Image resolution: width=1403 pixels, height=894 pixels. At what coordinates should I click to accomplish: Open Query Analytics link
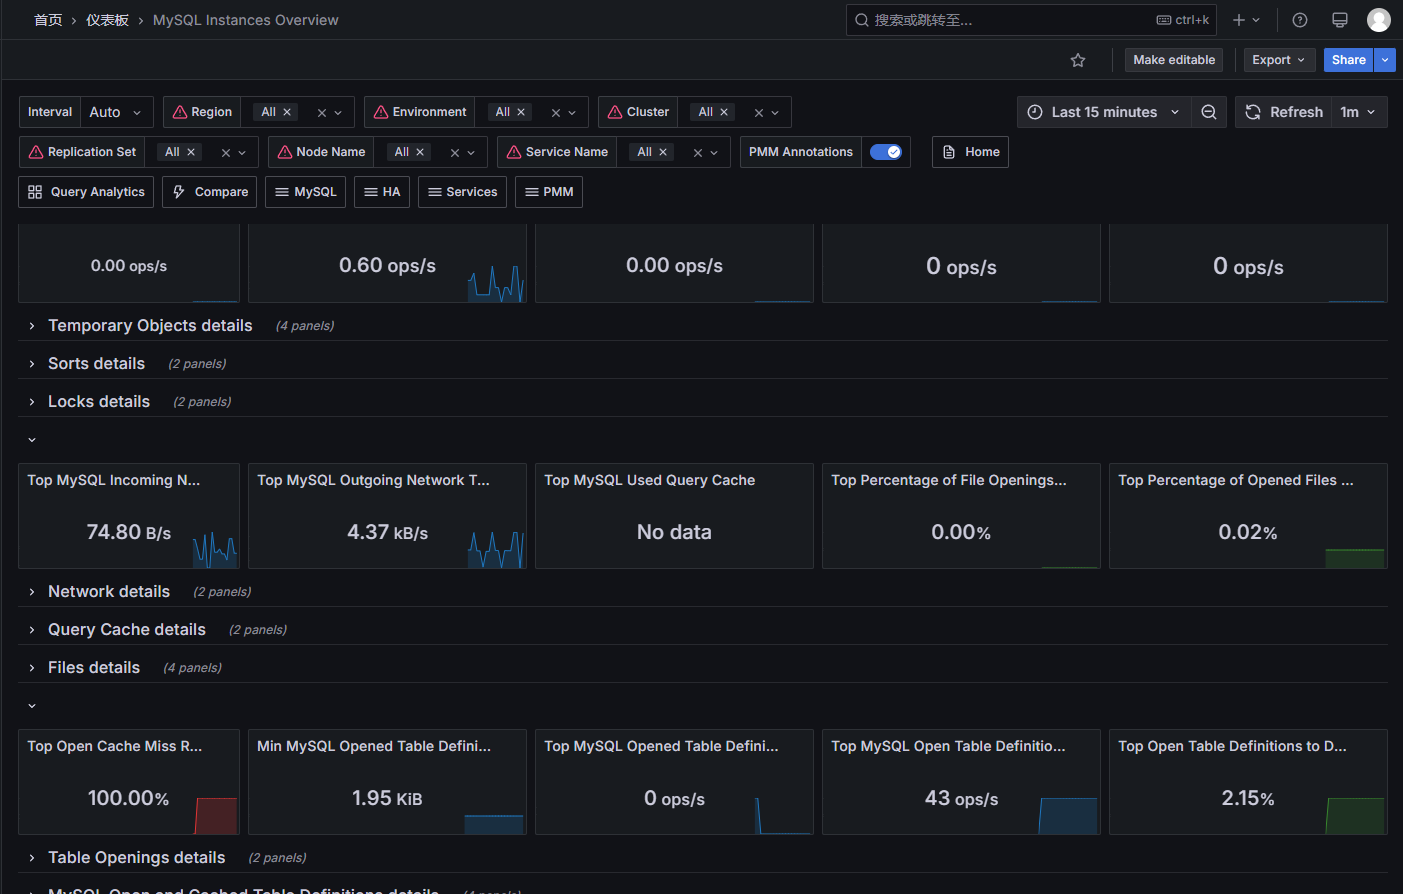(86, 192)
